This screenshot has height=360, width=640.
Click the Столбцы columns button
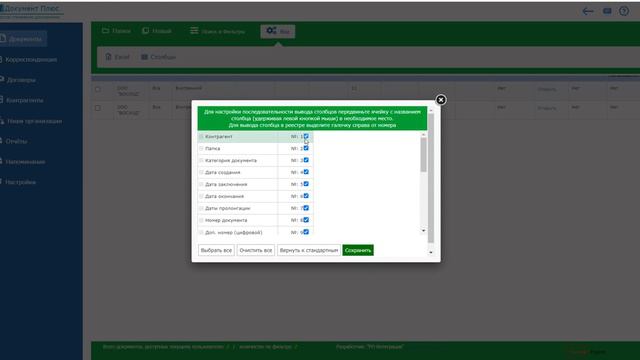(x=158, y=57)
